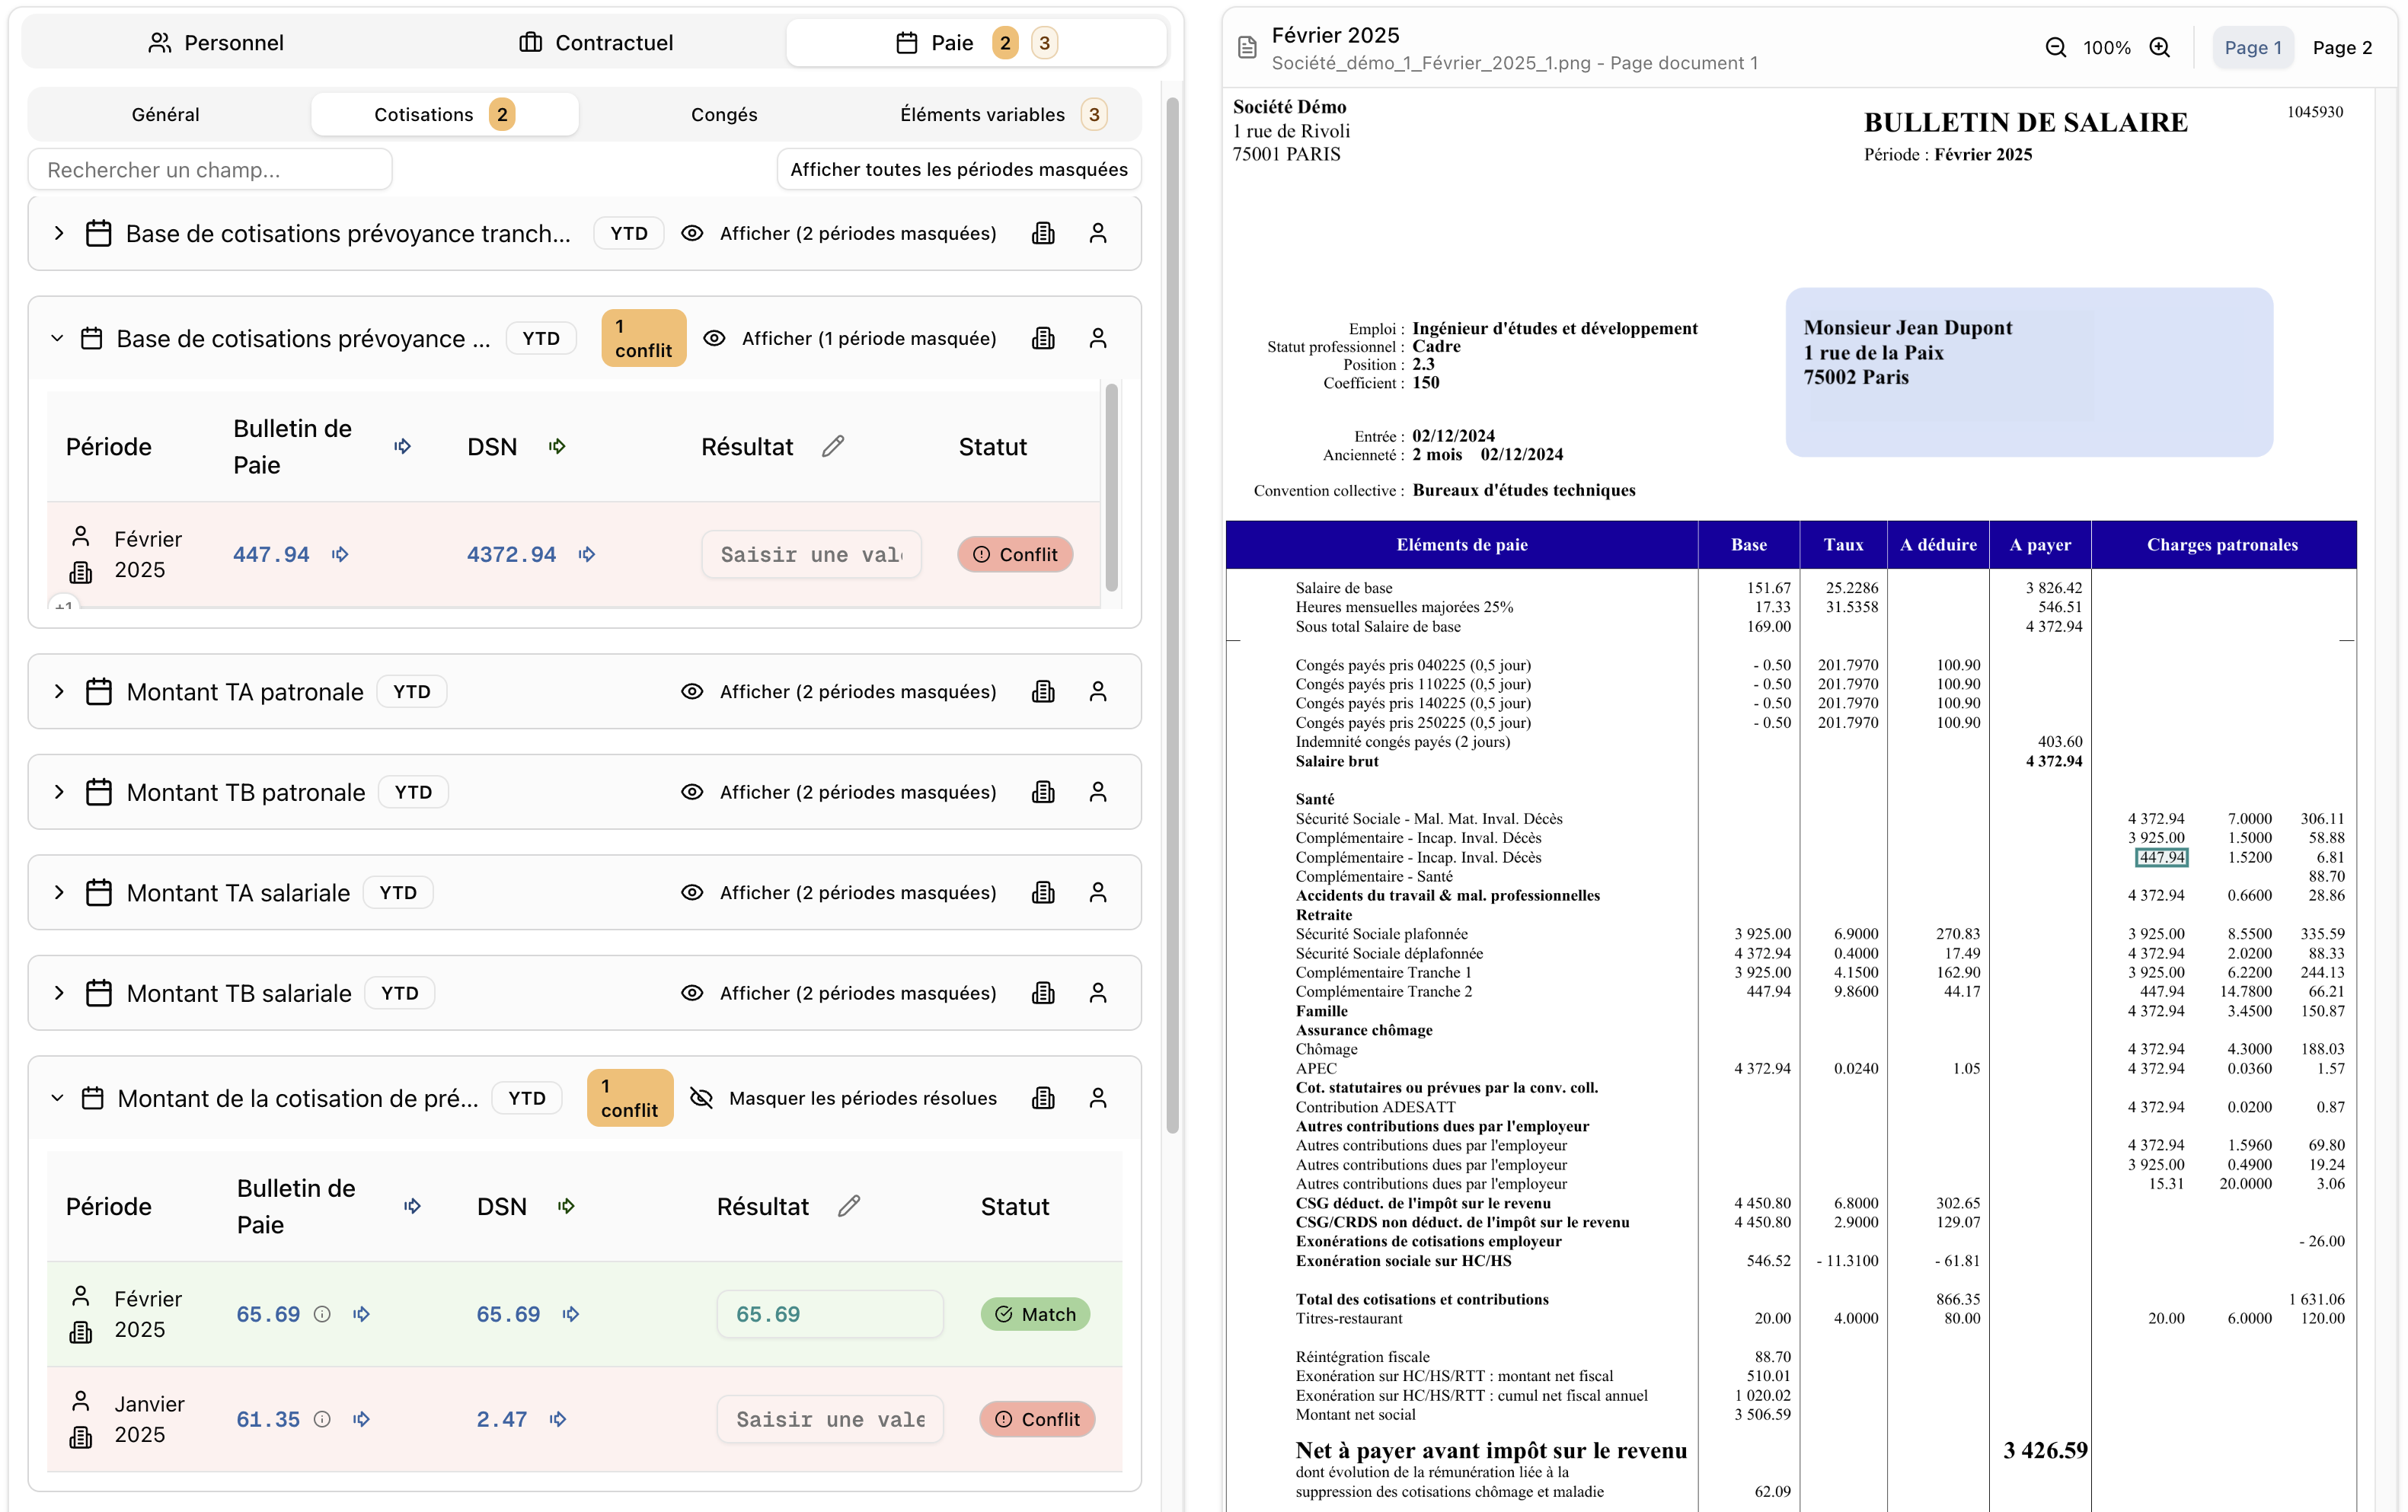Zoom in on the bulletin de salaire

pyautogui.click(x=2160, y=47)
